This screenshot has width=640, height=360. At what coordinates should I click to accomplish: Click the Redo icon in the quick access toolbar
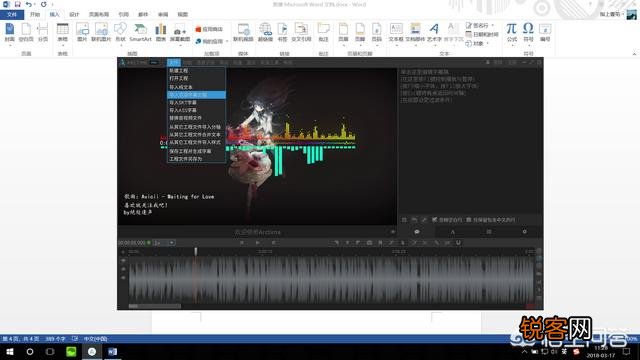[x=43, y=4]
